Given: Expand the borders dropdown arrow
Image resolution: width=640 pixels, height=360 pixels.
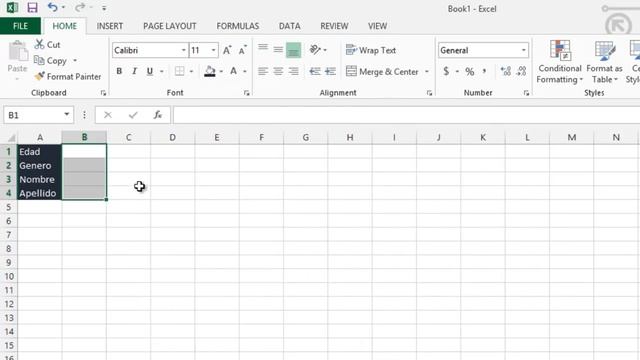Looking at the screenshot, I should pos(191,71).
